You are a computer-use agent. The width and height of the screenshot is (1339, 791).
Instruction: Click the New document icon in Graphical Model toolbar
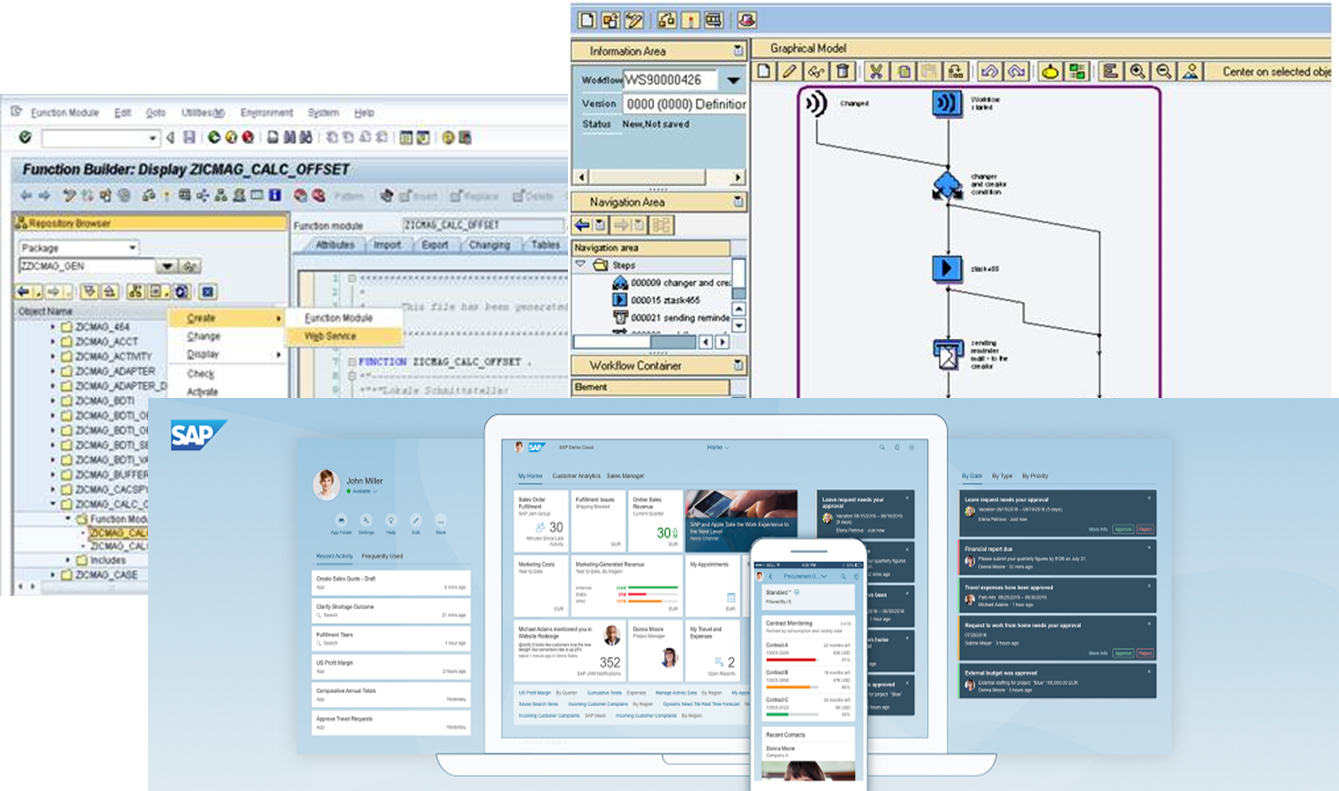[x=764, y=71]
